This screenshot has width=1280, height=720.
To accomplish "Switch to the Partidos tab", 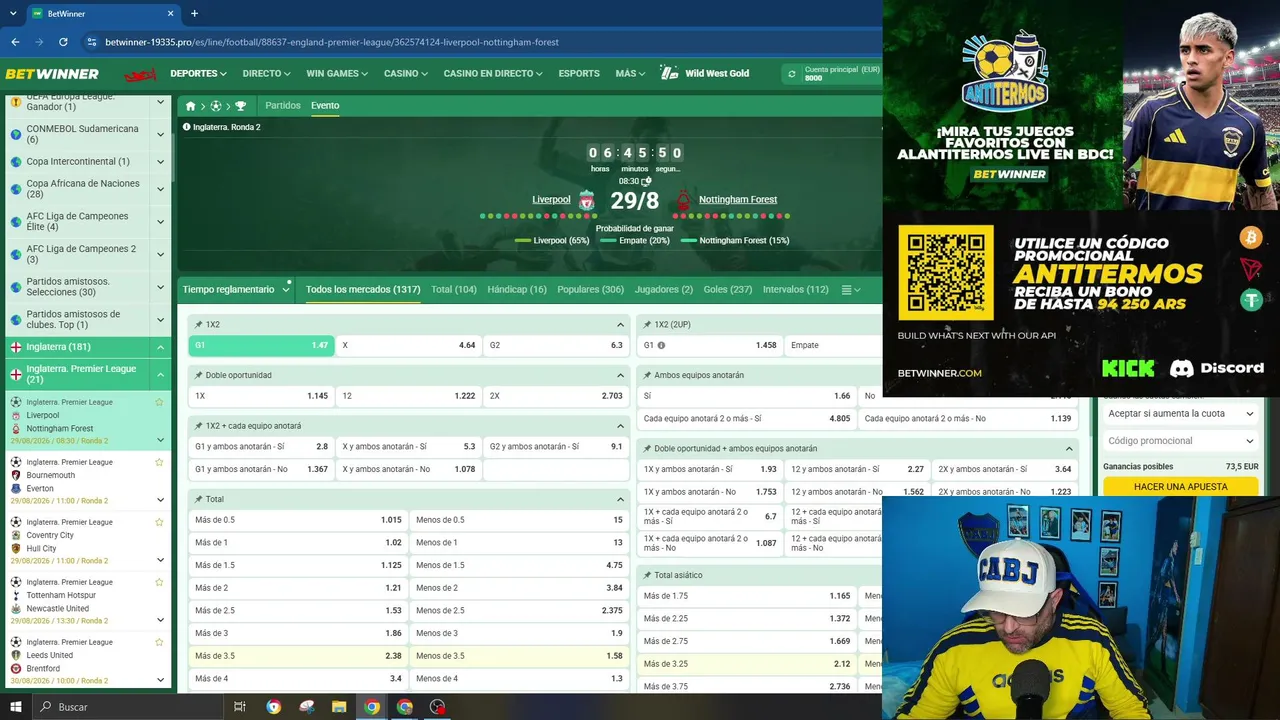I will 283,106.
